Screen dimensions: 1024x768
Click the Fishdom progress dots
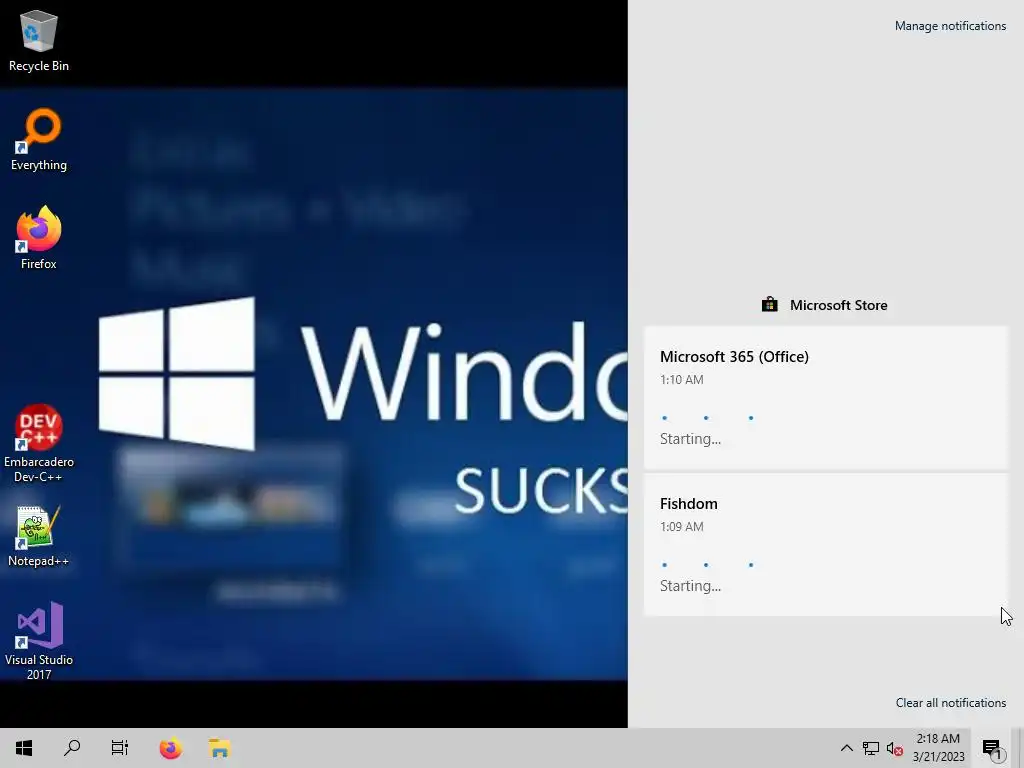(707, 564)
